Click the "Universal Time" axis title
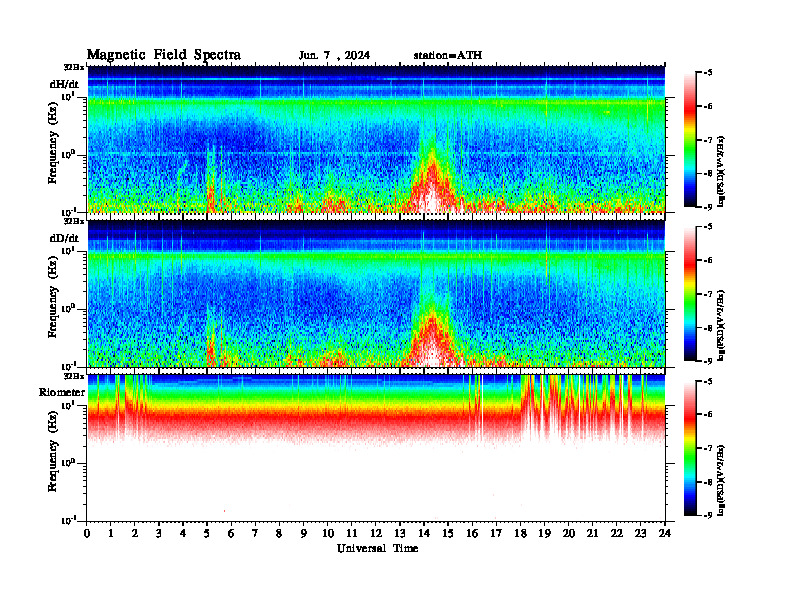The height and width of the screenshot is (612, 792). [378, 548]
